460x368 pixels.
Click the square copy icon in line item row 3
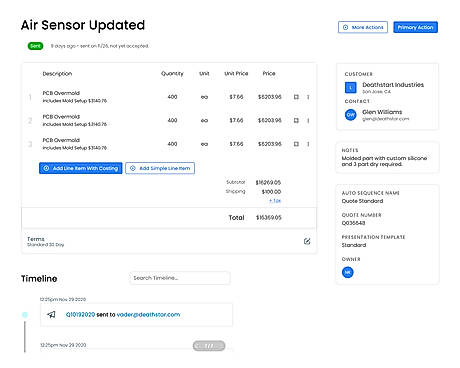(x=296, y=144)
